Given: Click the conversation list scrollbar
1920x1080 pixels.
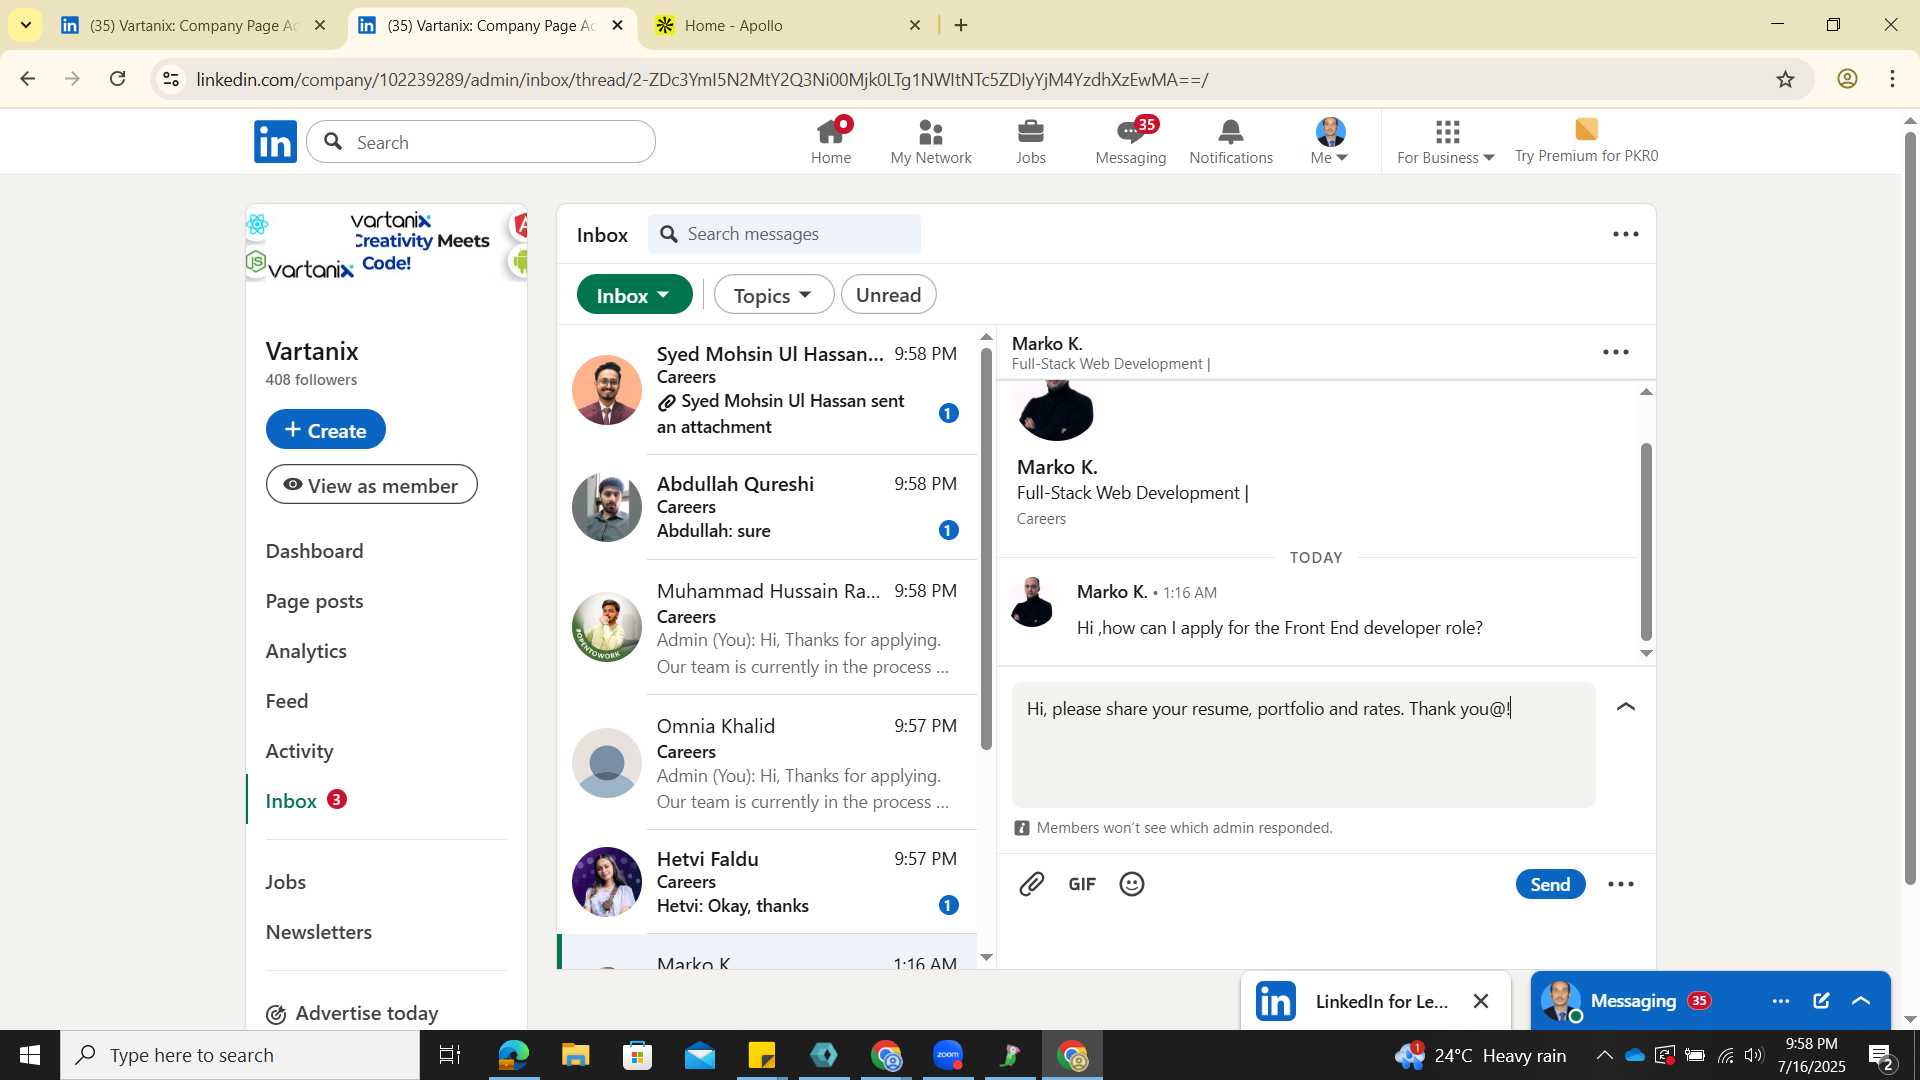Looking at the screenshot, I should click(x=986, y=549).
